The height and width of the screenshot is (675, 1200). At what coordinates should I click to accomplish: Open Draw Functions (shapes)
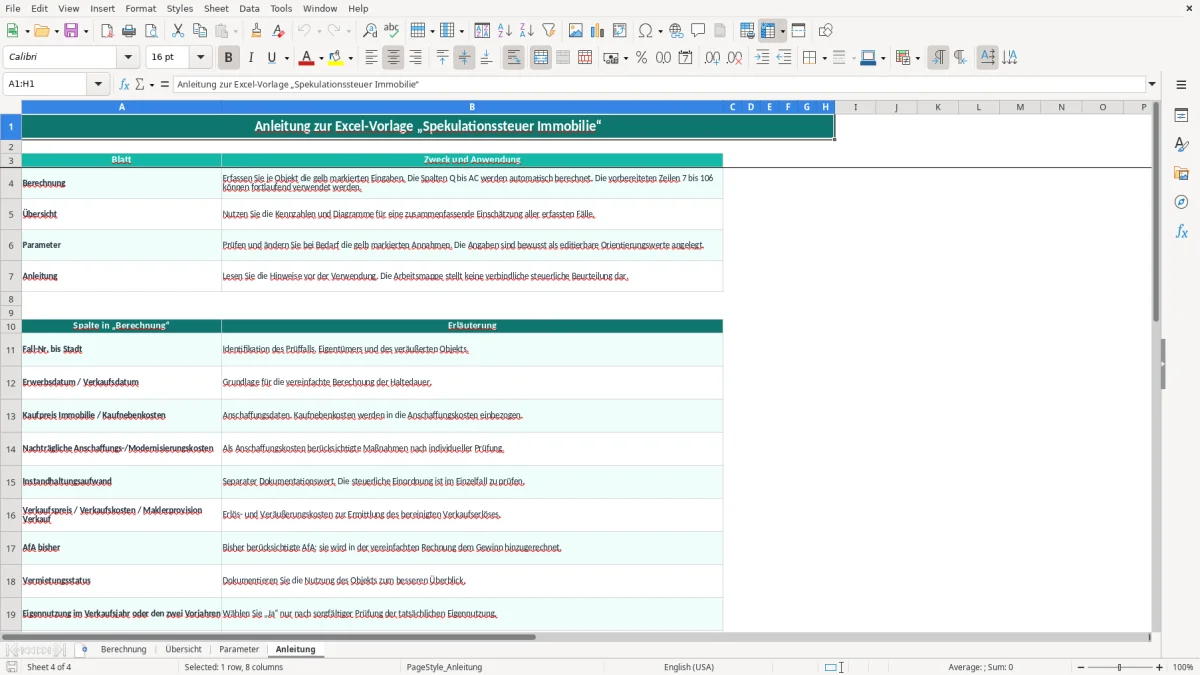pyautogui.click(x=825, y=31)
